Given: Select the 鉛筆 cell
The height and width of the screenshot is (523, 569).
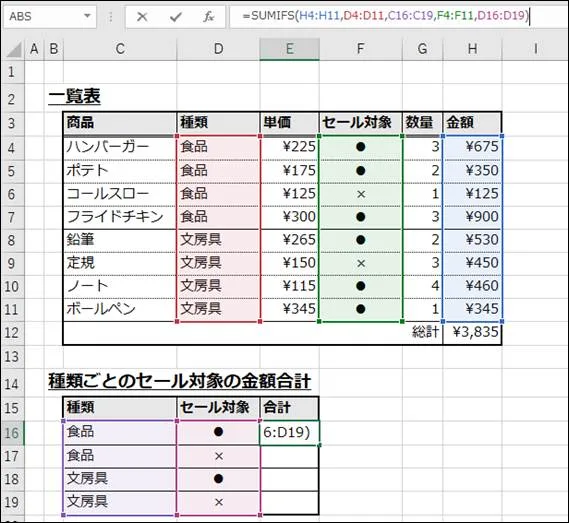Looking at the screenshot, I should tap(120, 240).
